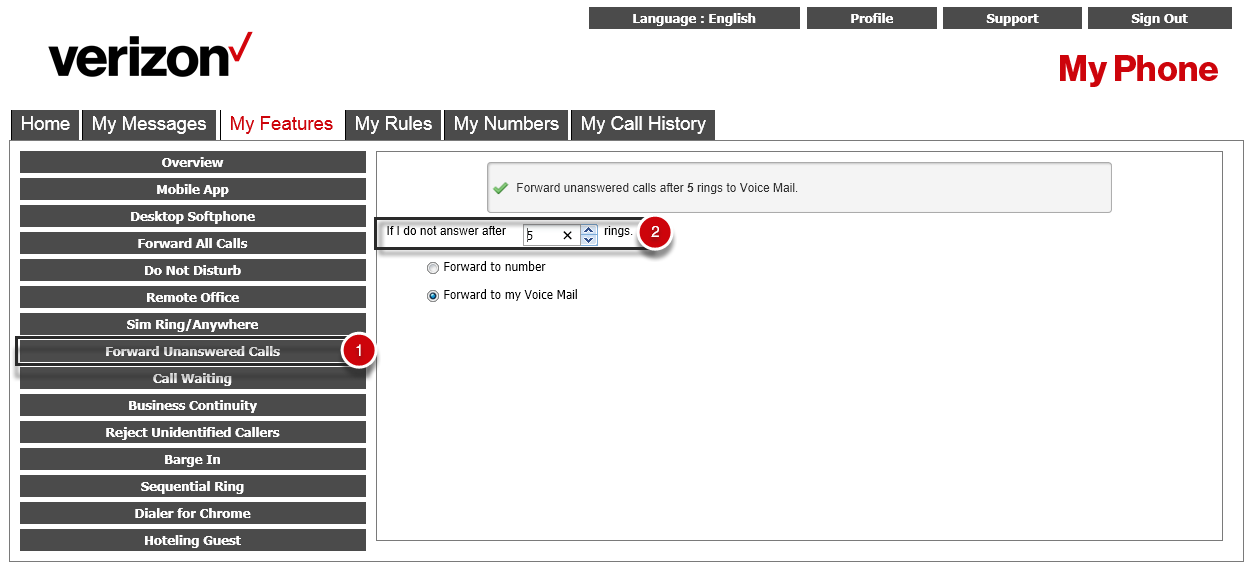Click the Verizon logo

150,55
